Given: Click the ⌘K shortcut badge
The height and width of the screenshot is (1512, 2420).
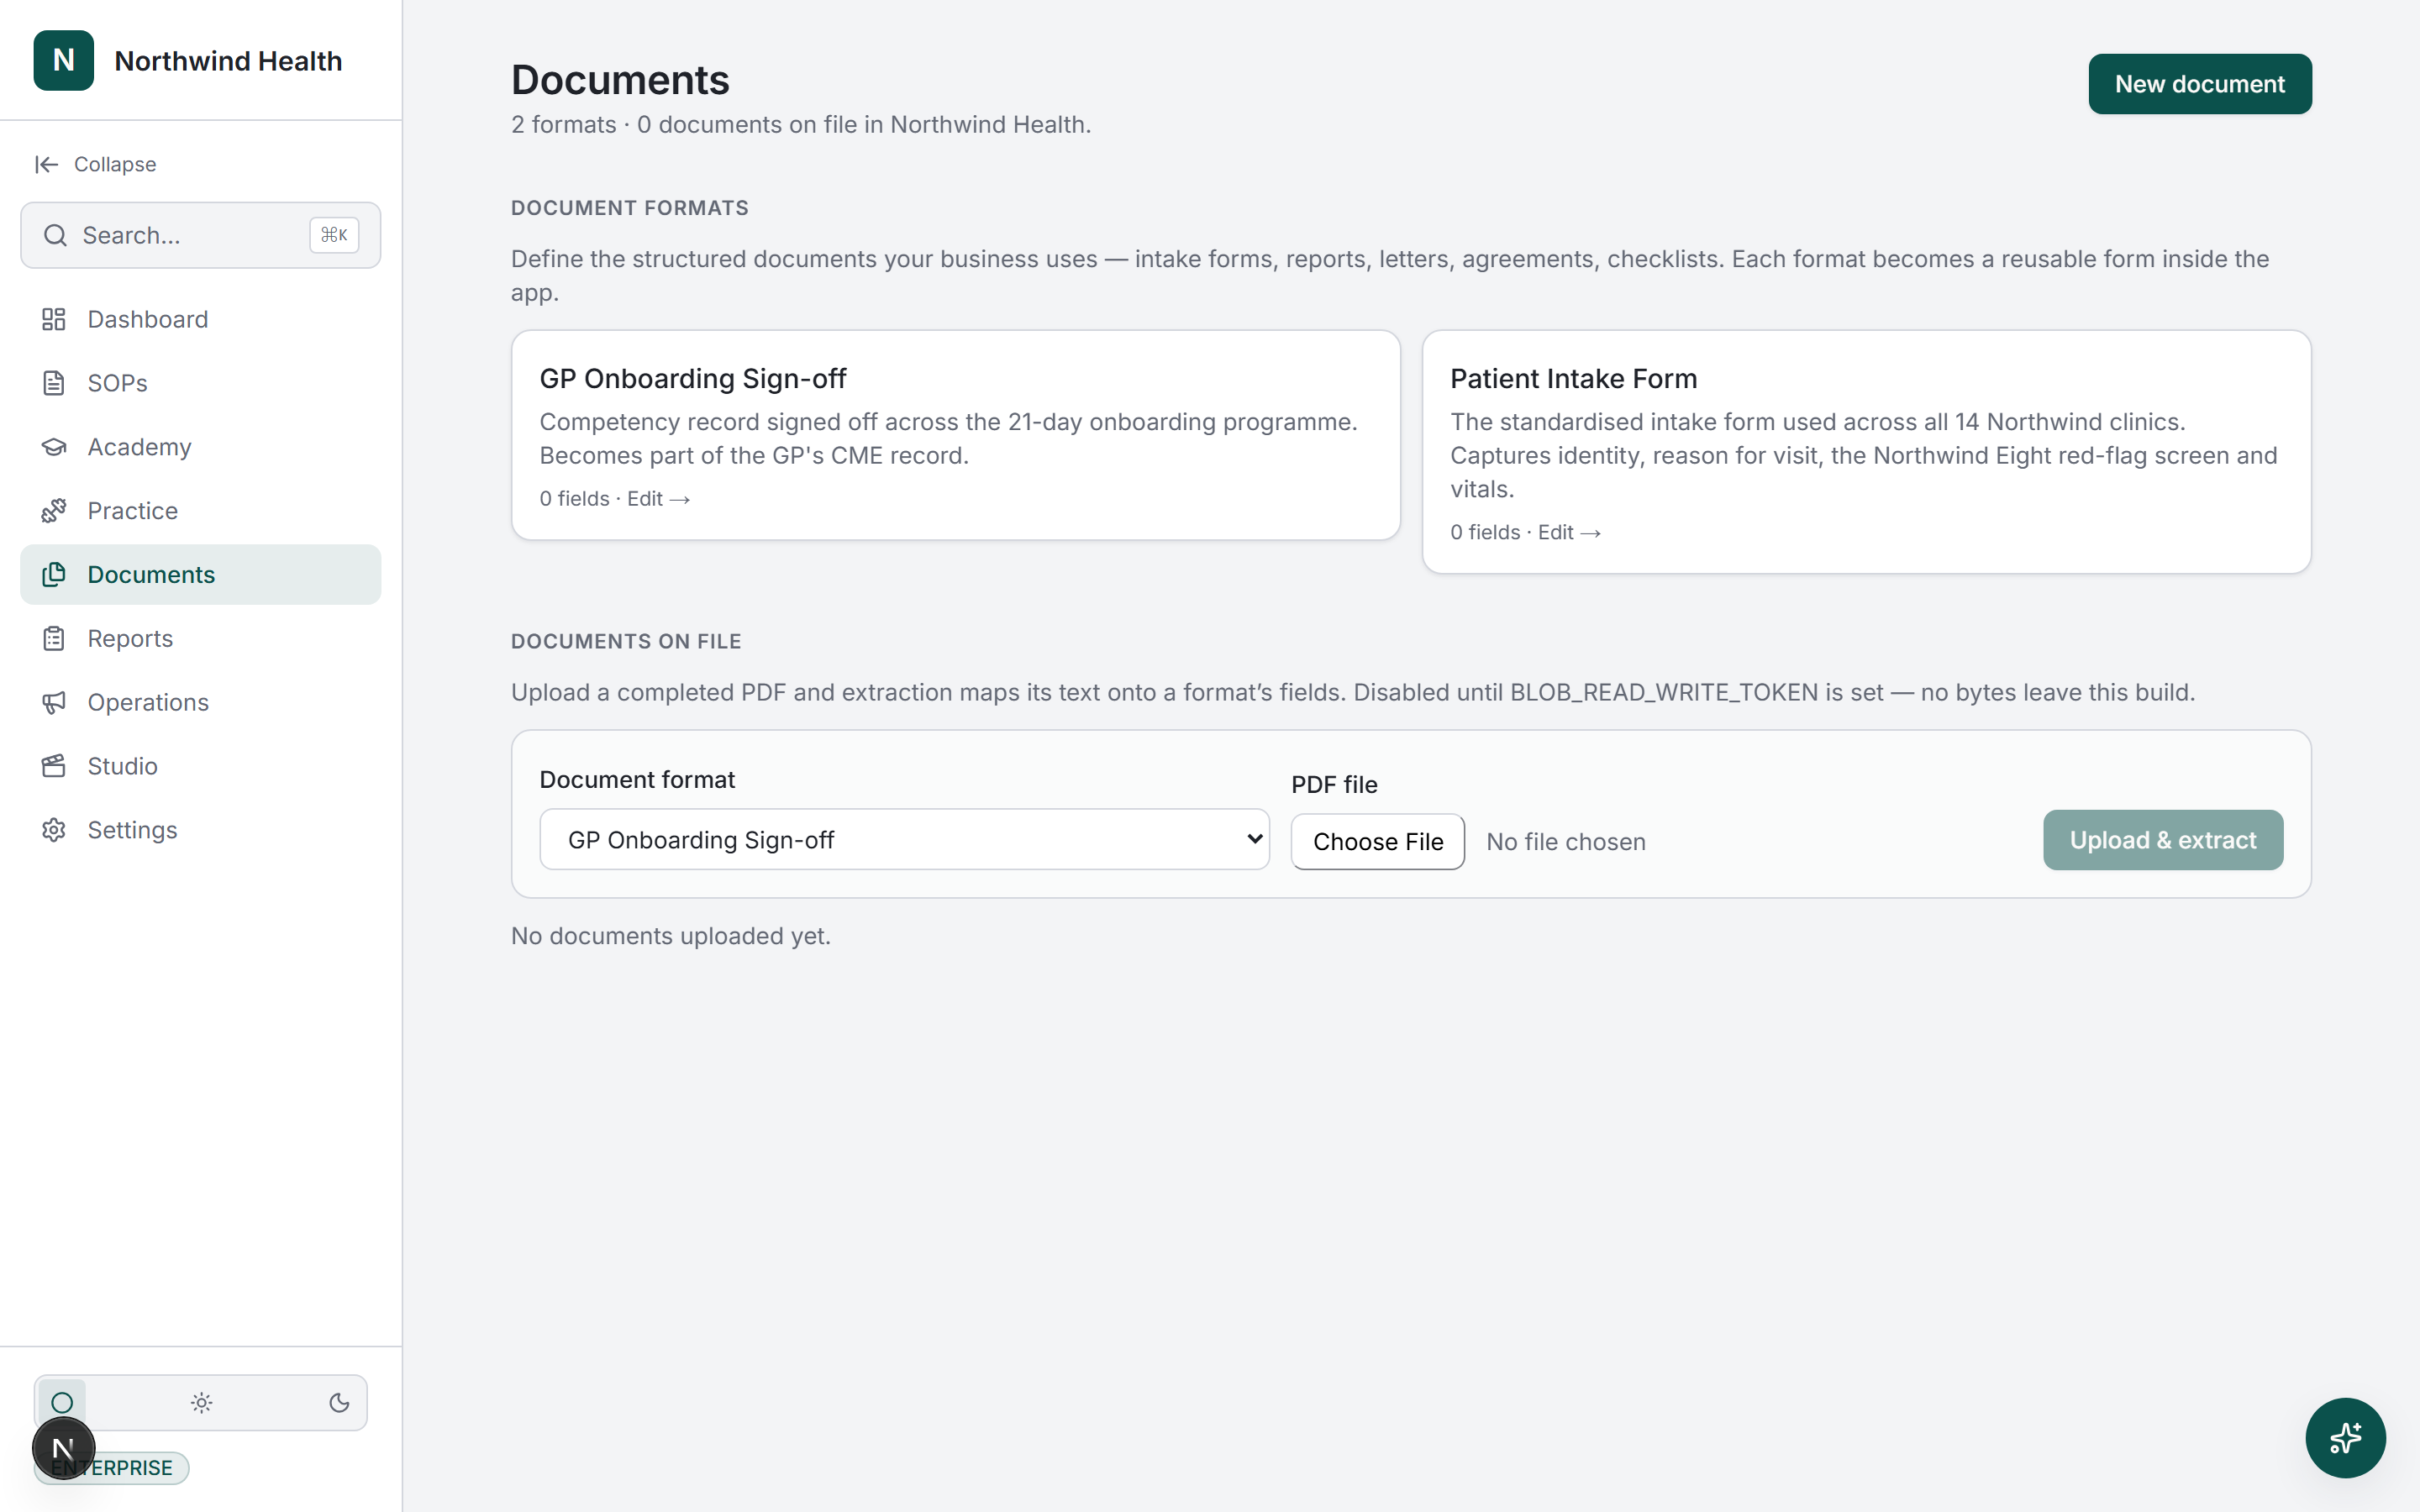Looking at the screenshot, I should (x=334, y=235).
